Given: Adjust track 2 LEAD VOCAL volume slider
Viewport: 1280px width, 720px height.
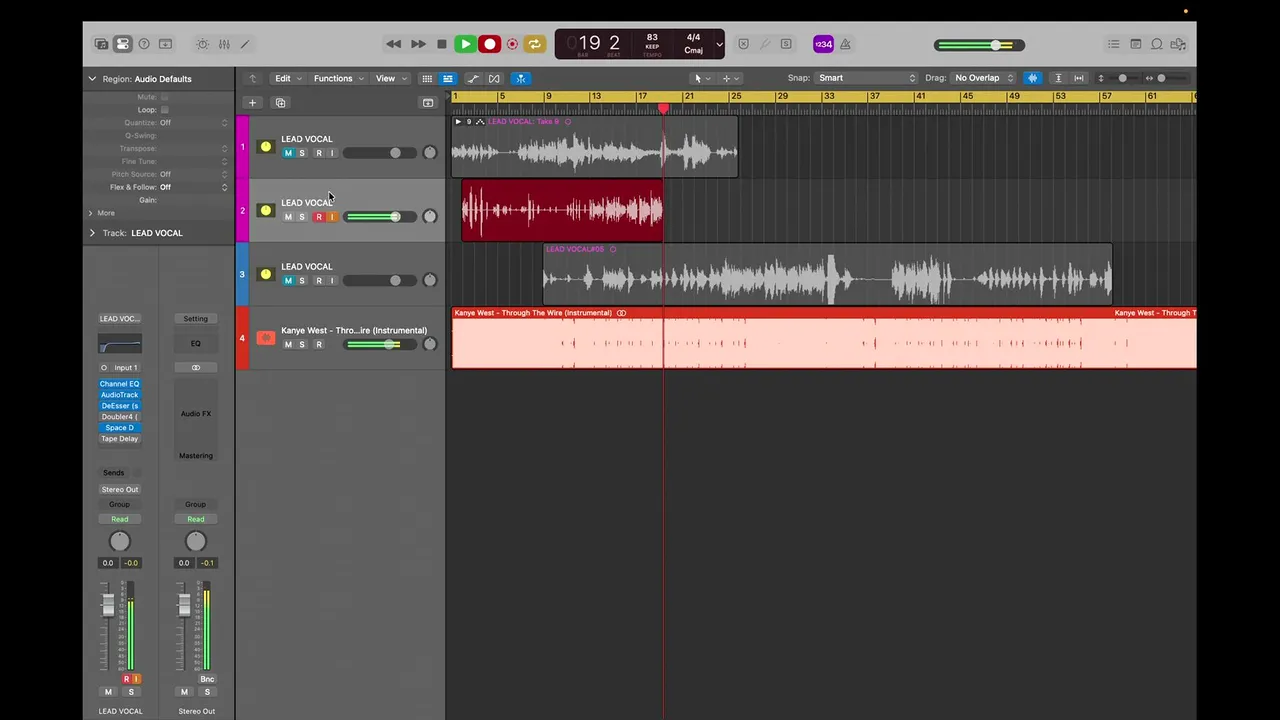Looking at the screenshot, I should 378,217.
